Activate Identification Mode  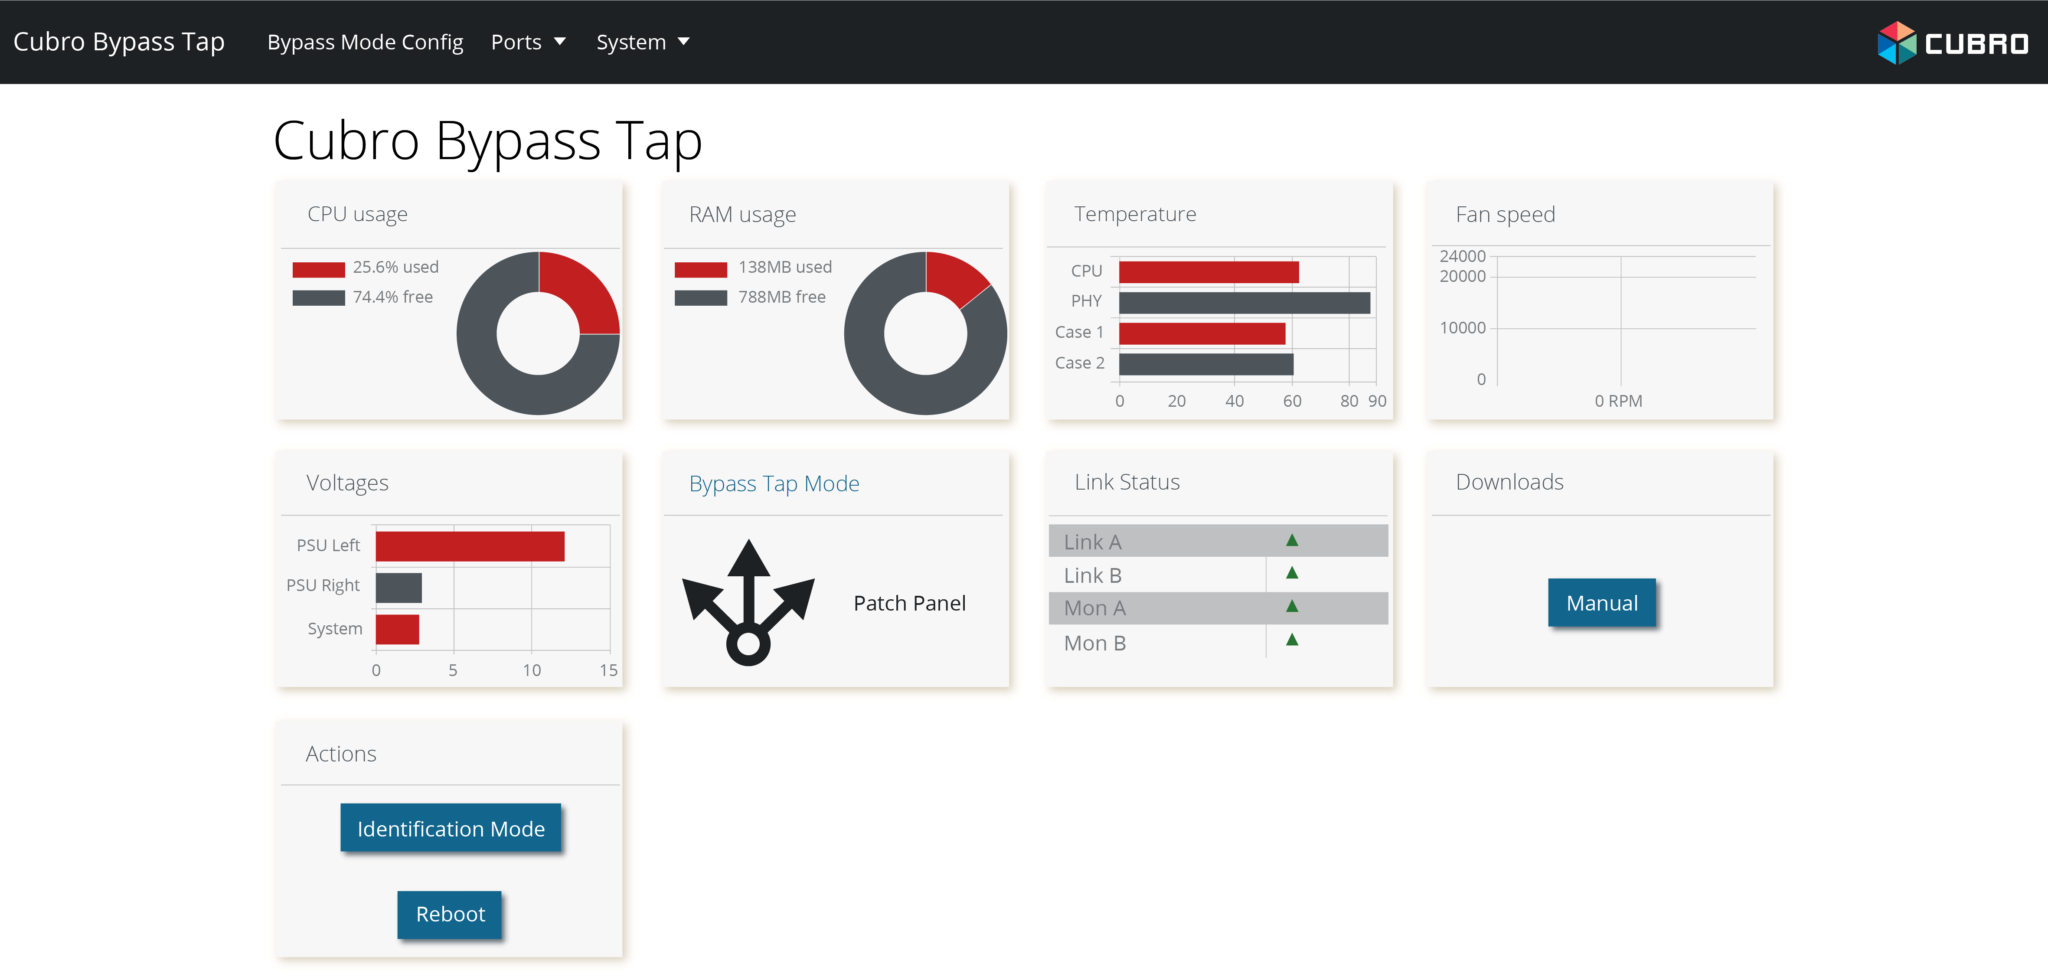[x=450, y=829]
